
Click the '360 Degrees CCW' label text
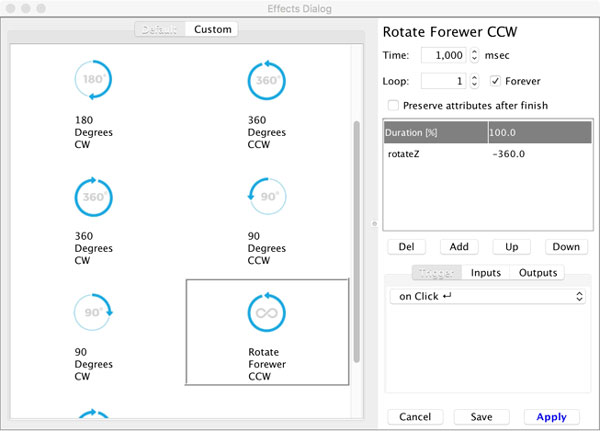click(267, 132)
